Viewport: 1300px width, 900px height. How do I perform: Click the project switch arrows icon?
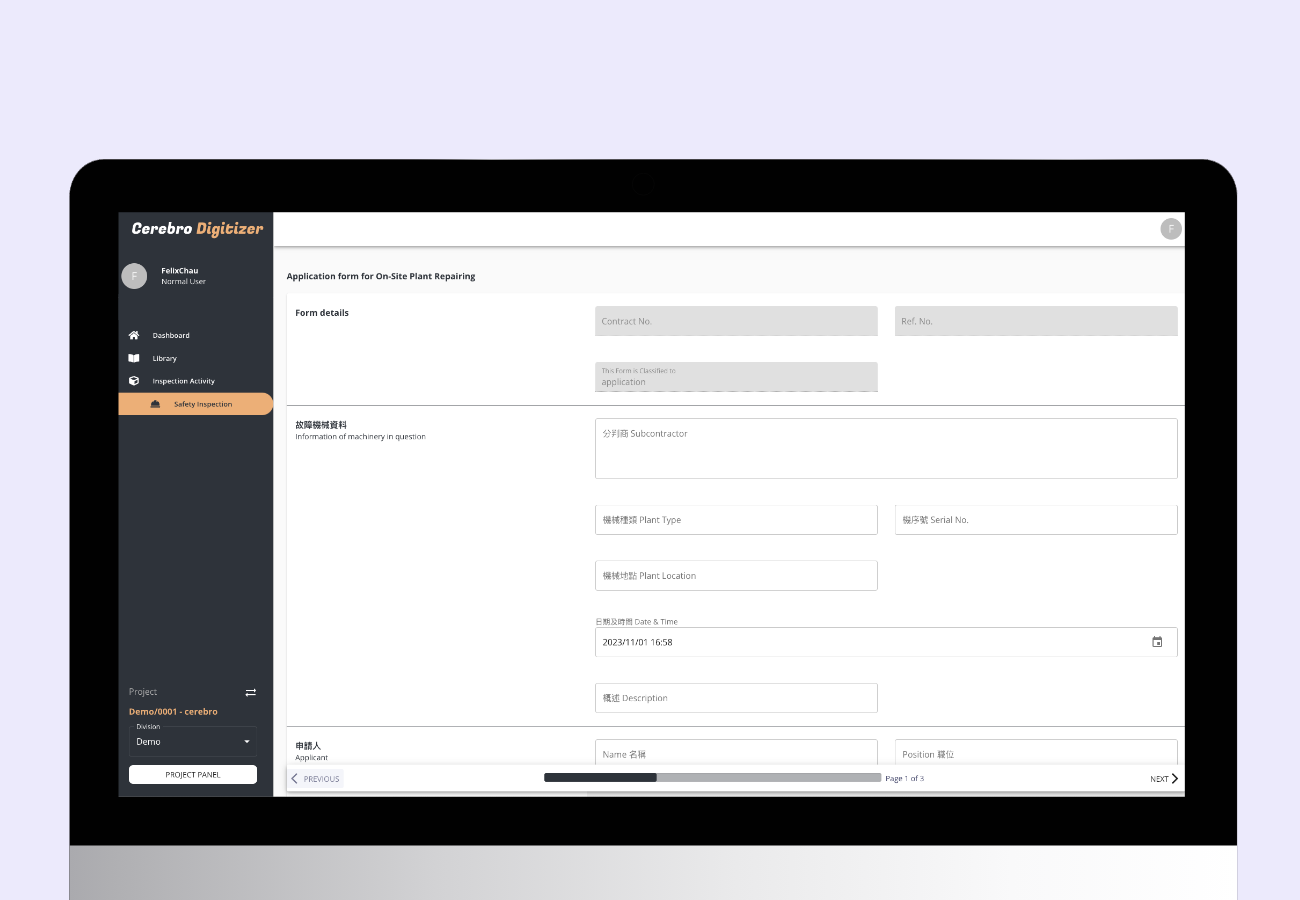251,692
